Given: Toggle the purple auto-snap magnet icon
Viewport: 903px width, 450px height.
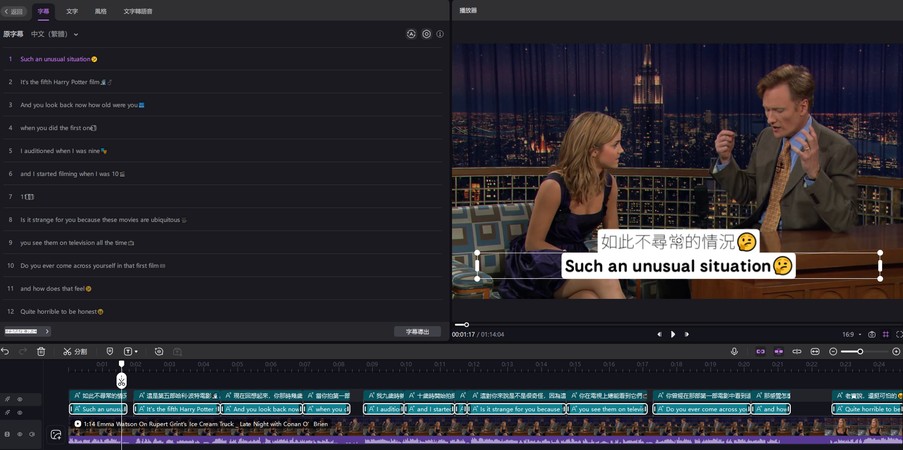Looking at the screenshot, I should [x=779, y=351].
